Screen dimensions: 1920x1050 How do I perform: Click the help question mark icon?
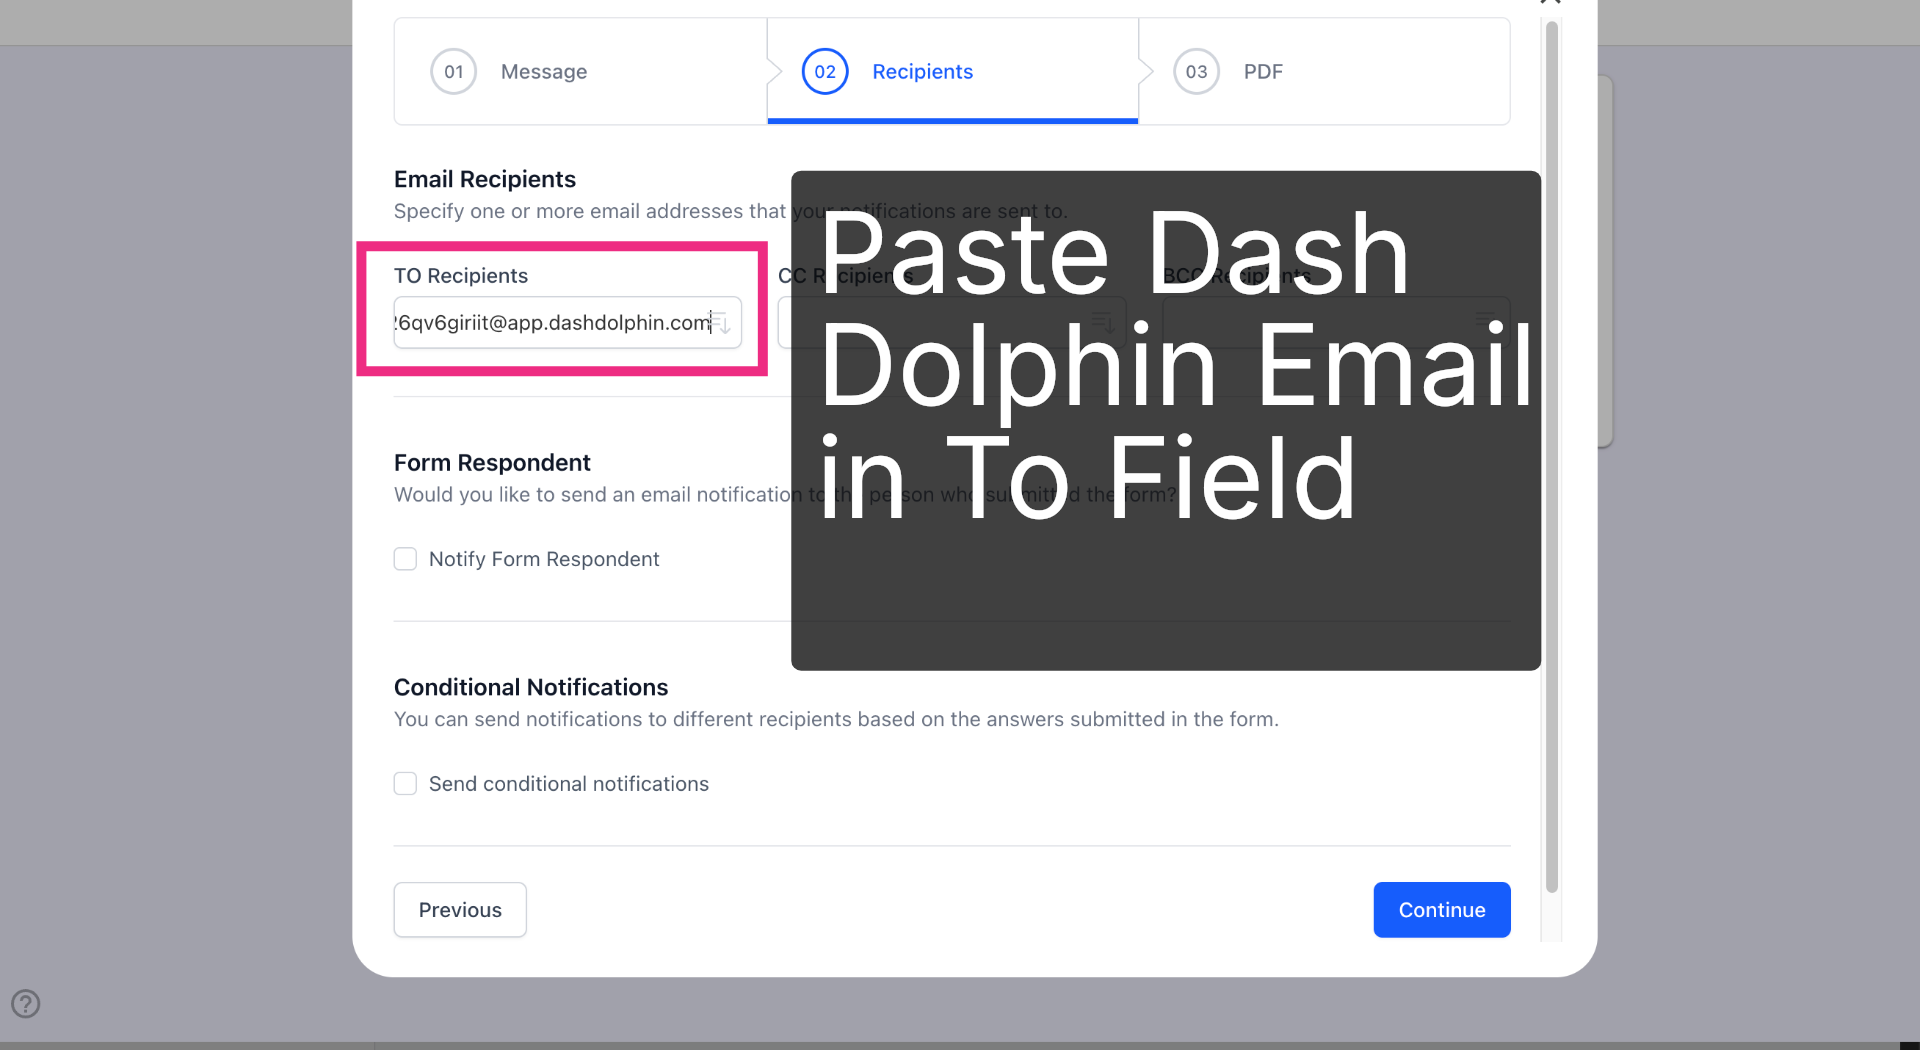pyautogui.click(x=26, y=1003)
